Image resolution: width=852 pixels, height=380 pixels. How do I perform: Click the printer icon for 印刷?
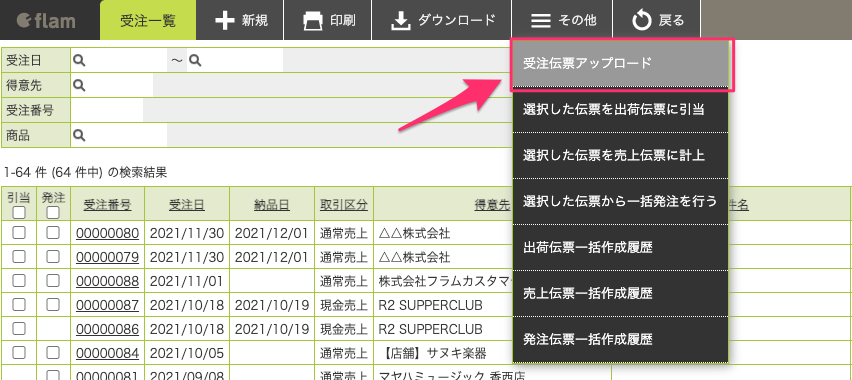(x=312, y=21)
